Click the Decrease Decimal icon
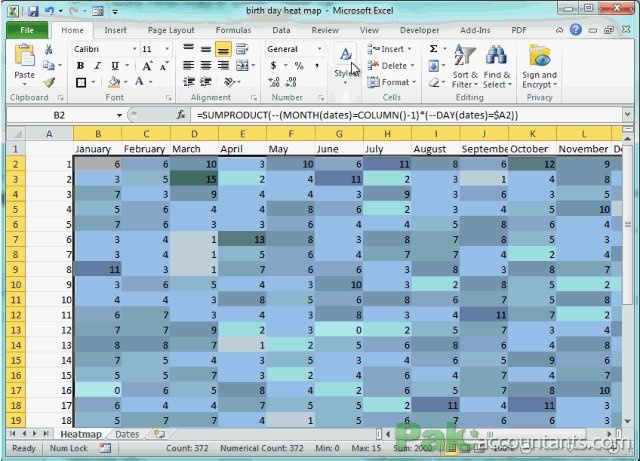The image size is (640, 461). (x=291, y=82)
